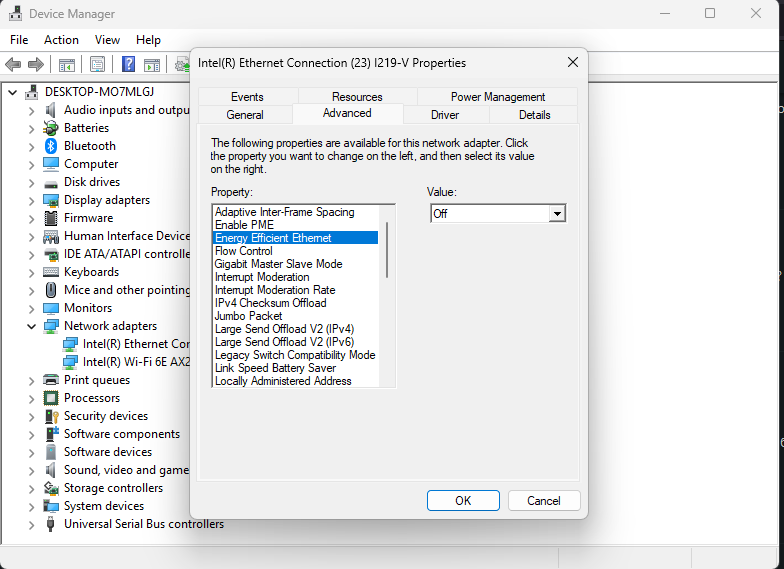Open the File menu
Screen dimensions: 784x569
pyautogui.click(x=19, y=40)
